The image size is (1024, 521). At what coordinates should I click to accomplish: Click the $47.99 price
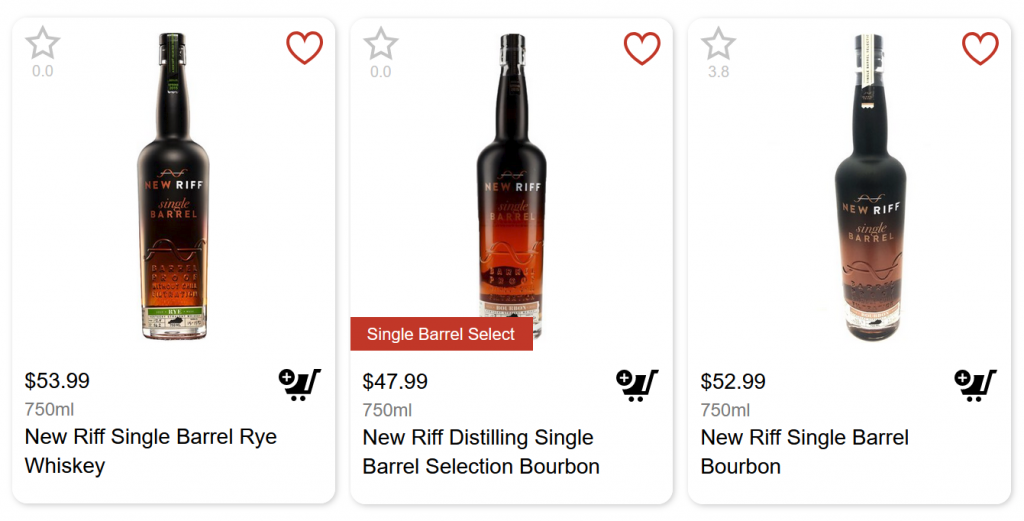[395, 381]
